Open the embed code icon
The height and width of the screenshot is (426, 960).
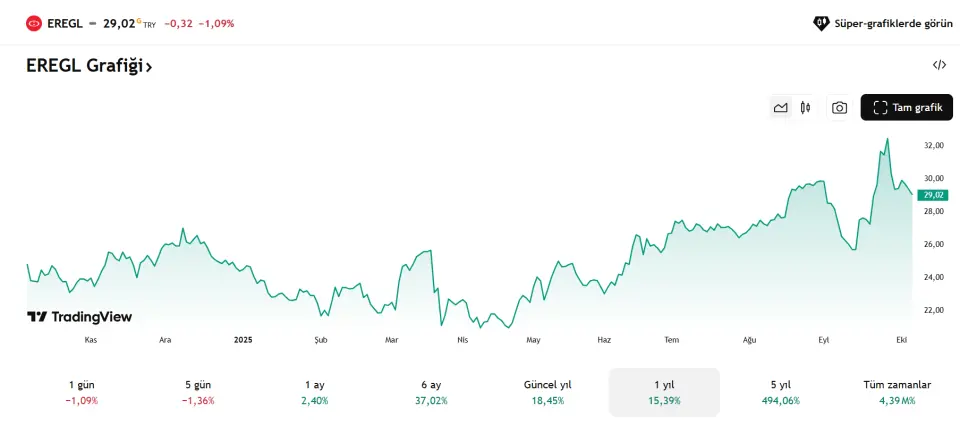pos(939,65)
